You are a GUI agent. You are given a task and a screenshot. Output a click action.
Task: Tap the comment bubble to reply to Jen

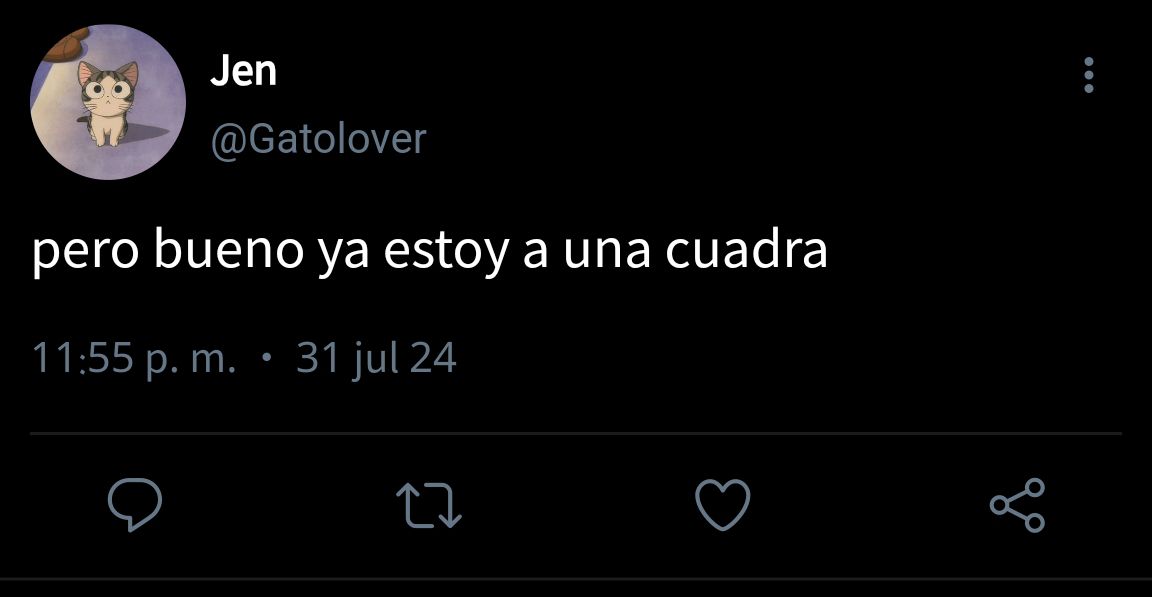pyautogui.click(x=135, y=504)
